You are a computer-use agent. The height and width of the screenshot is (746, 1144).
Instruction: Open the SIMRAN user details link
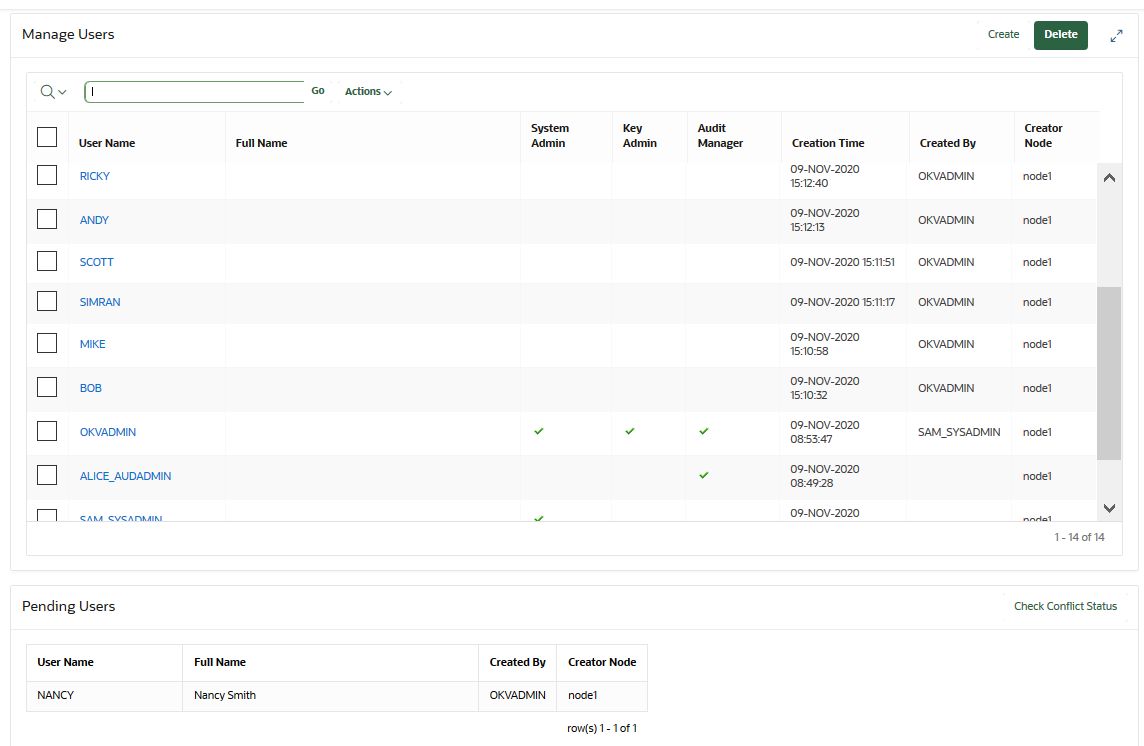(99, 301)
